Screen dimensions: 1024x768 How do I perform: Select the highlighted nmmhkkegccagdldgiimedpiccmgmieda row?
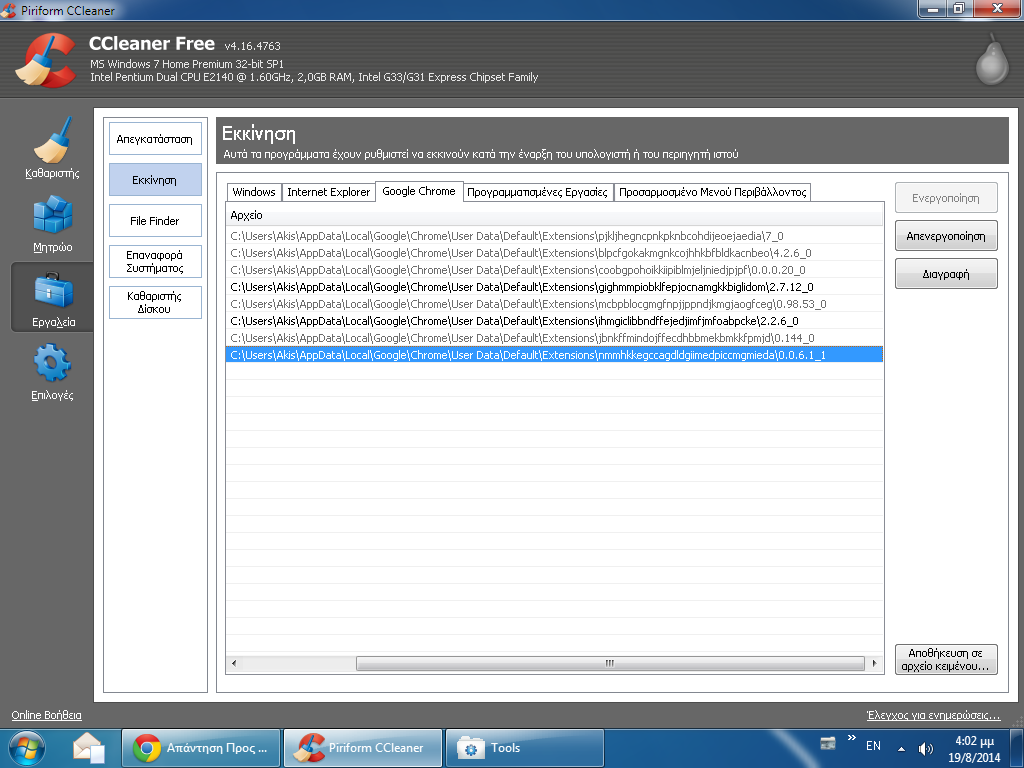point(554,355)
